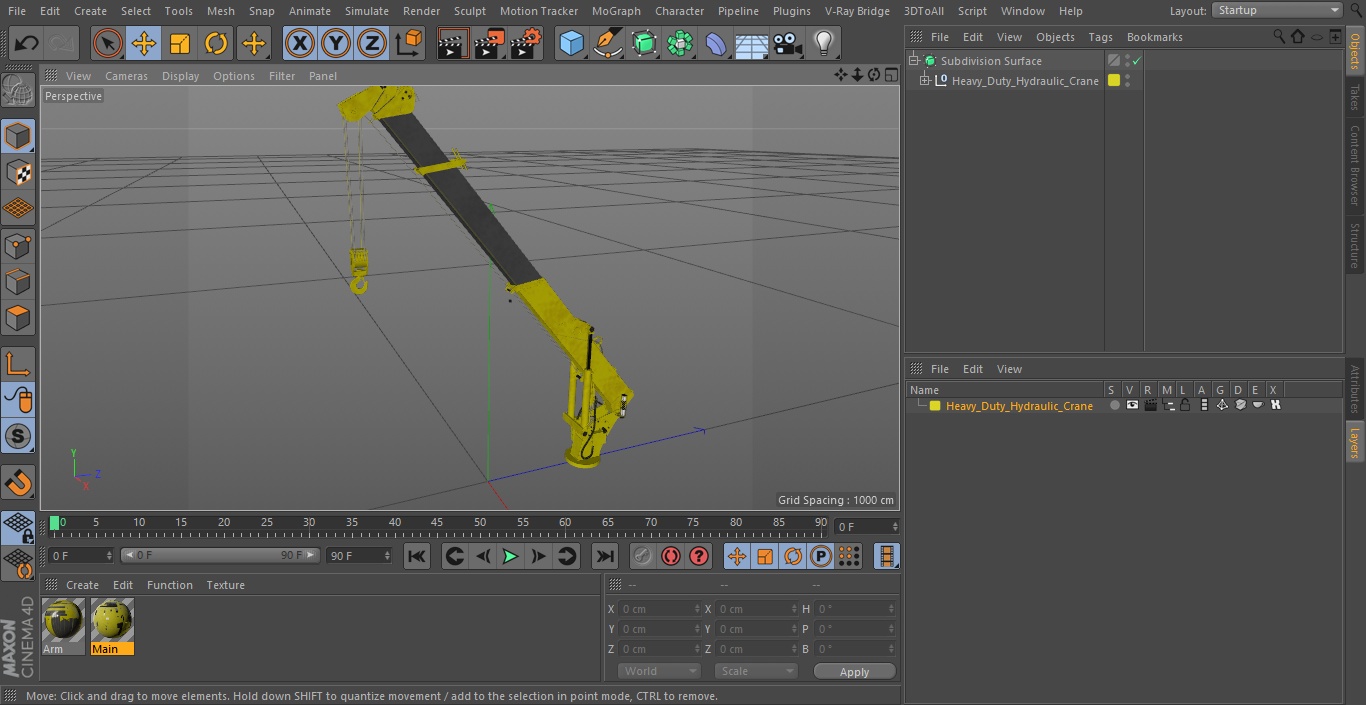Select the Scale tool
The image size is (1366, 705).
click(180, 43)
